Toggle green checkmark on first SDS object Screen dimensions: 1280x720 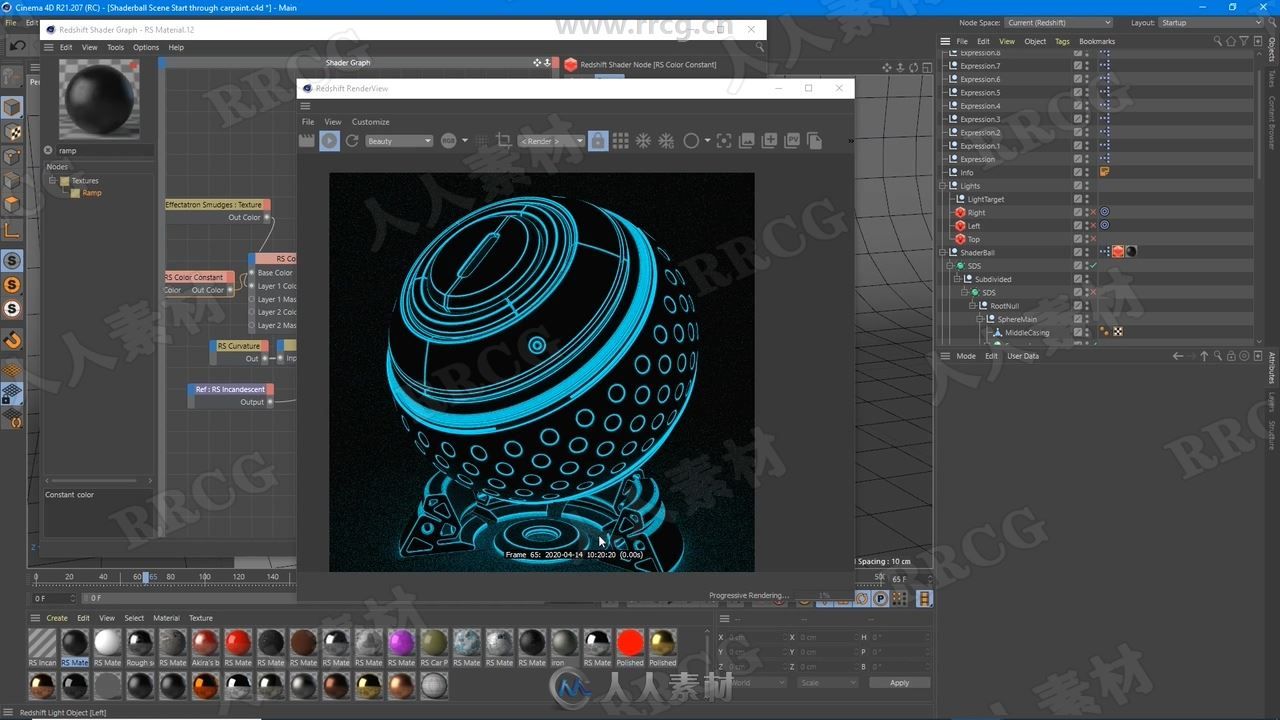click(x=1093, y=266)
